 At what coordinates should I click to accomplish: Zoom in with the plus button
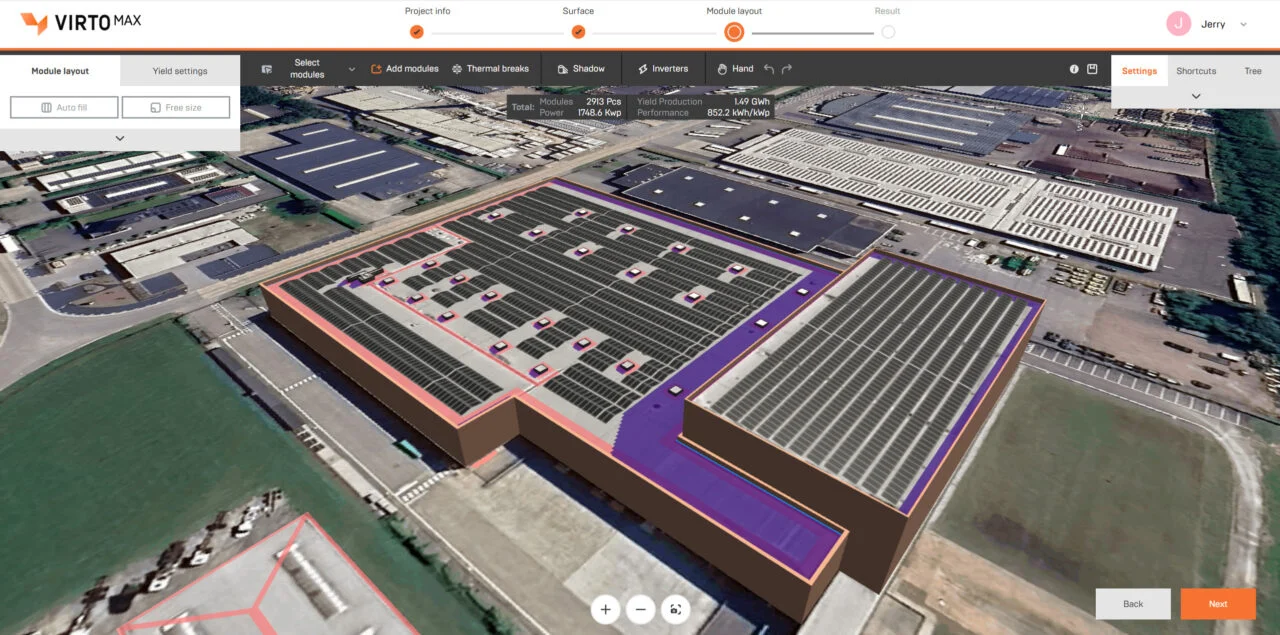click(605, 609)
